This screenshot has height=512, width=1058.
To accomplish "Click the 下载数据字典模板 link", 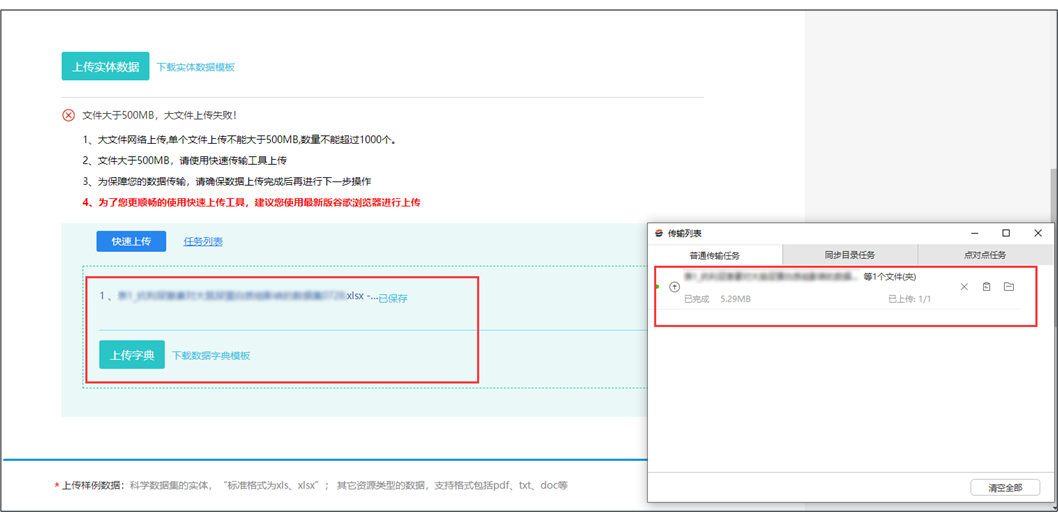I will 210,356.
